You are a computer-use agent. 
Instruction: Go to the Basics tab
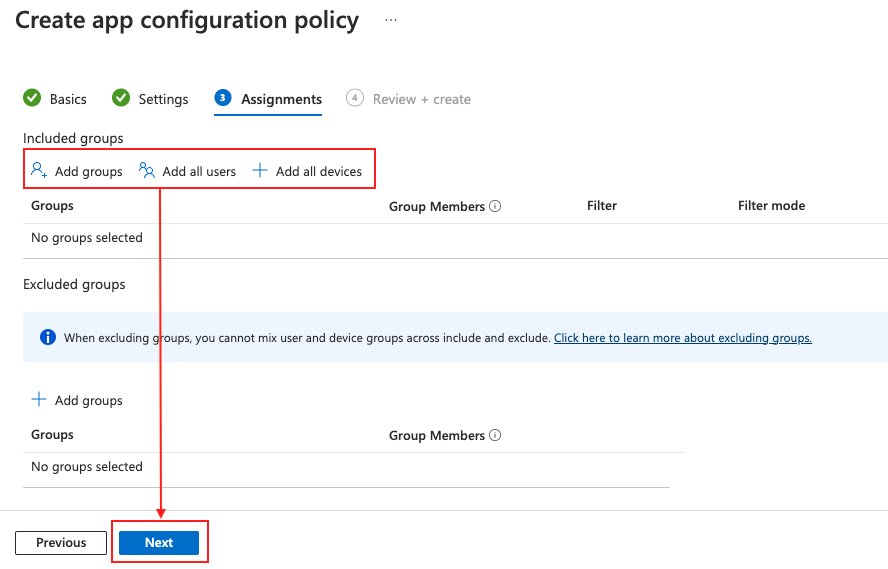pyautogui.click(x=68, y=99)
